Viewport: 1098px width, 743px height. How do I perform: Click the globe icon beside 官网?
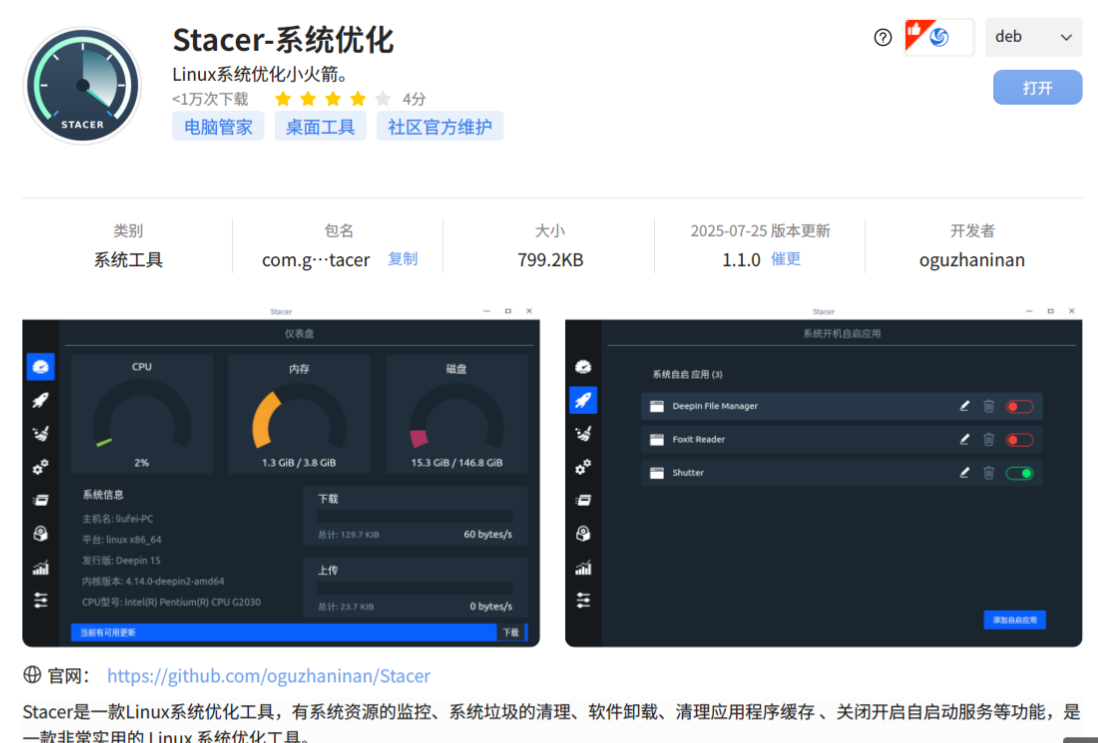click(x=32, y=675)
